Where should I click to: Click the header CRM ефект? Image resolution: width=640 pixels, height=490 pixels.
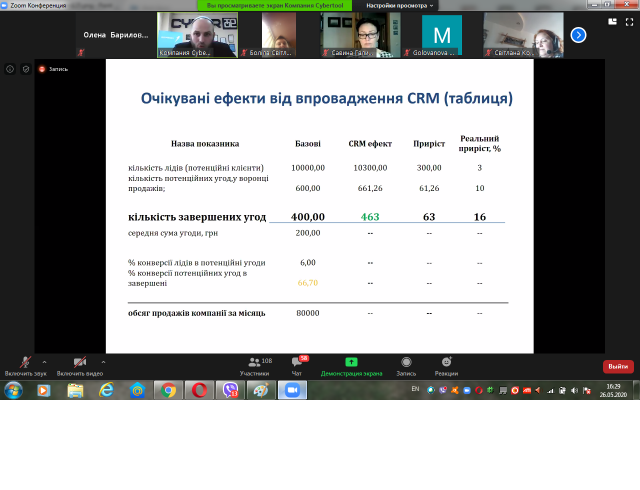(x=370, y=144)
